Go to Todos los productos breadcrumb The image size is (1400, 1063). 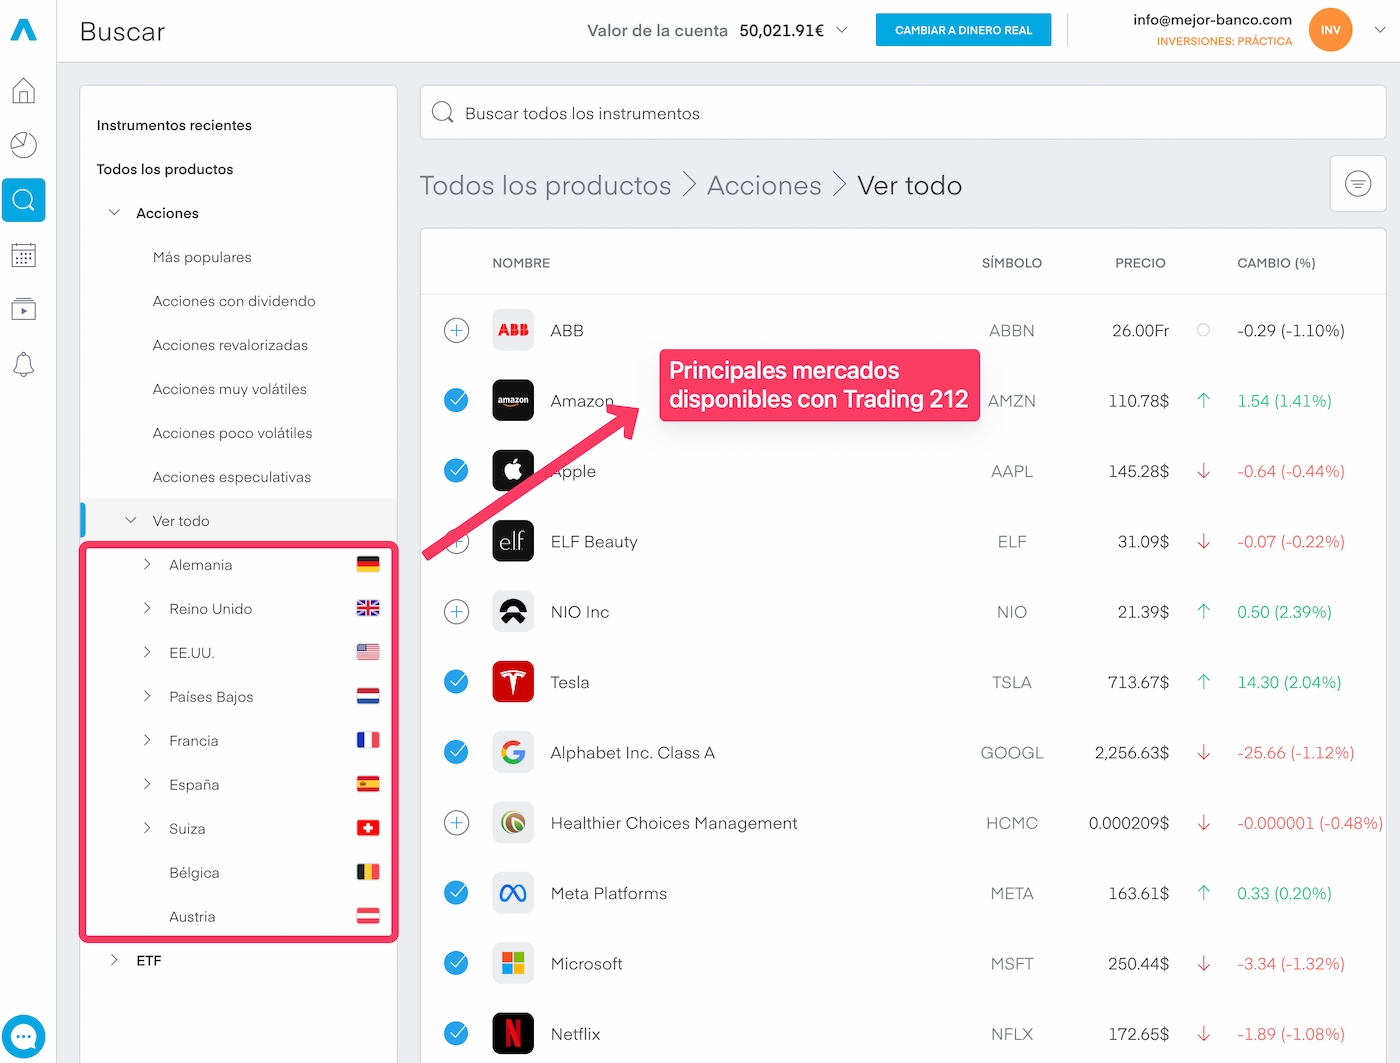pos(545,185)
